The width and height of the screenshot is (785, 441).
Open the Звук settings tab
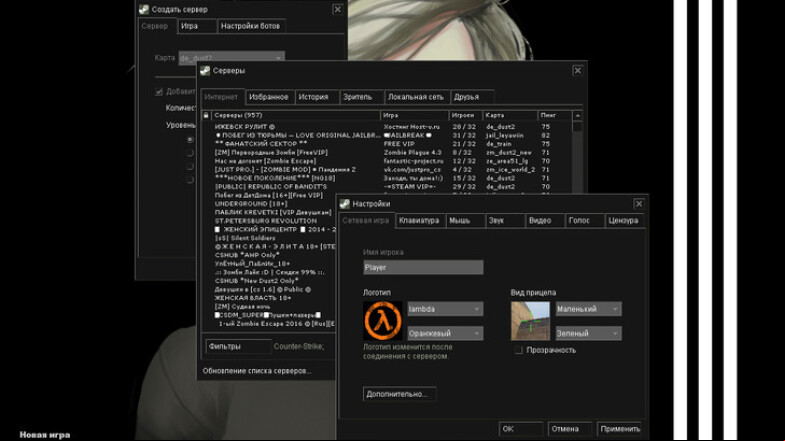point(505,221)
